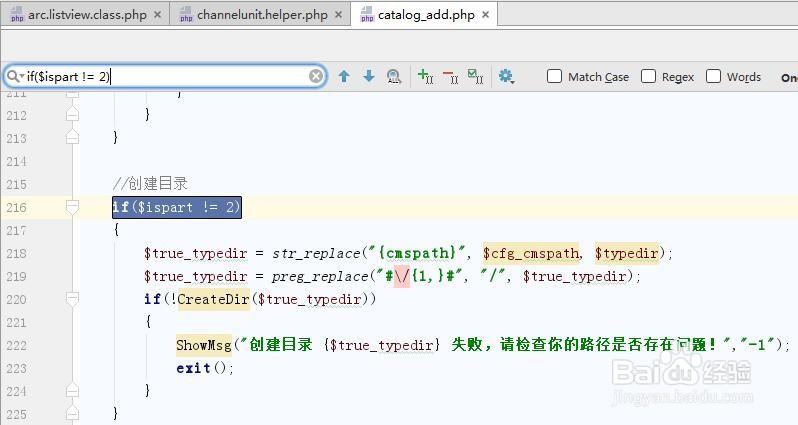This screenshot has width=798, height=425.
Task: Click the //创建目录 comment
Action: click(150, 184)
